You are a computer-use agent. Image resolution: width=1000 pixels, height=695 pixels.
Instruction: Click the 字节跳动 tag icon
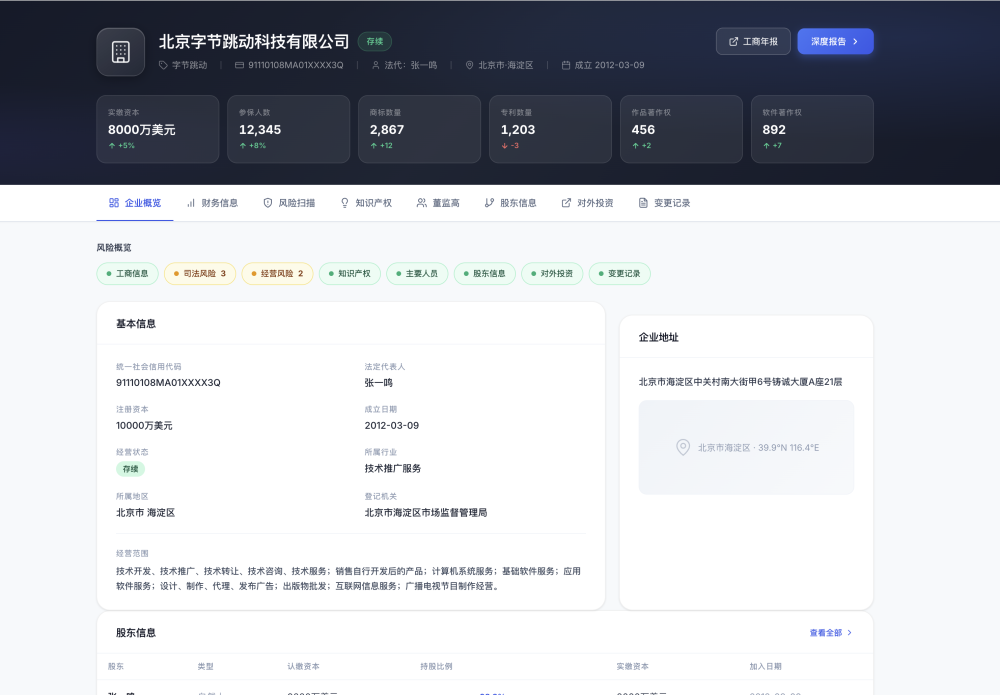click(x=163, y=65)
